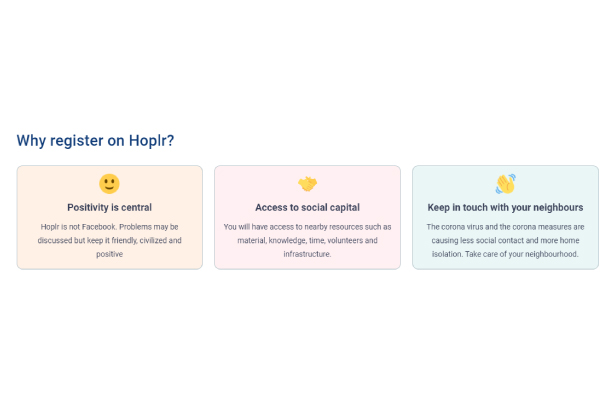Click the word 'infrastructure.' in middle card
Screen dimensions: 612x400
308,254
